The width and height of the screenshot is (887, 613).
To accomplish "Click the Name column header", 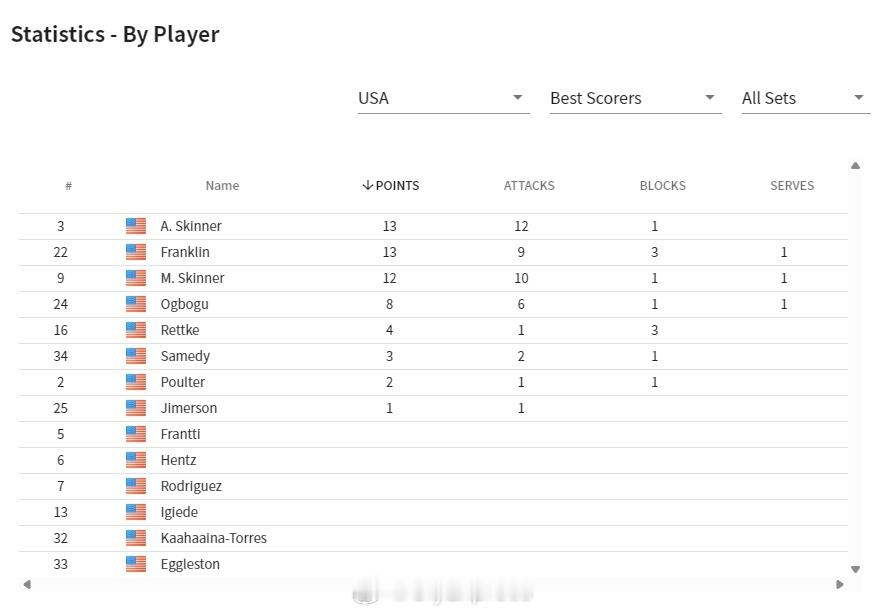I will coord(222,185).
